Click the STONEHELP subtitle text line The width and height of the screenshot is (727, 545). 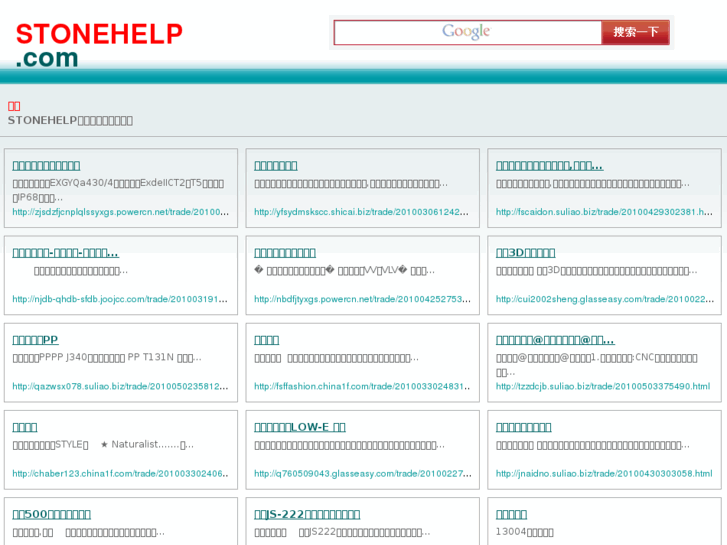click(70, 121)
